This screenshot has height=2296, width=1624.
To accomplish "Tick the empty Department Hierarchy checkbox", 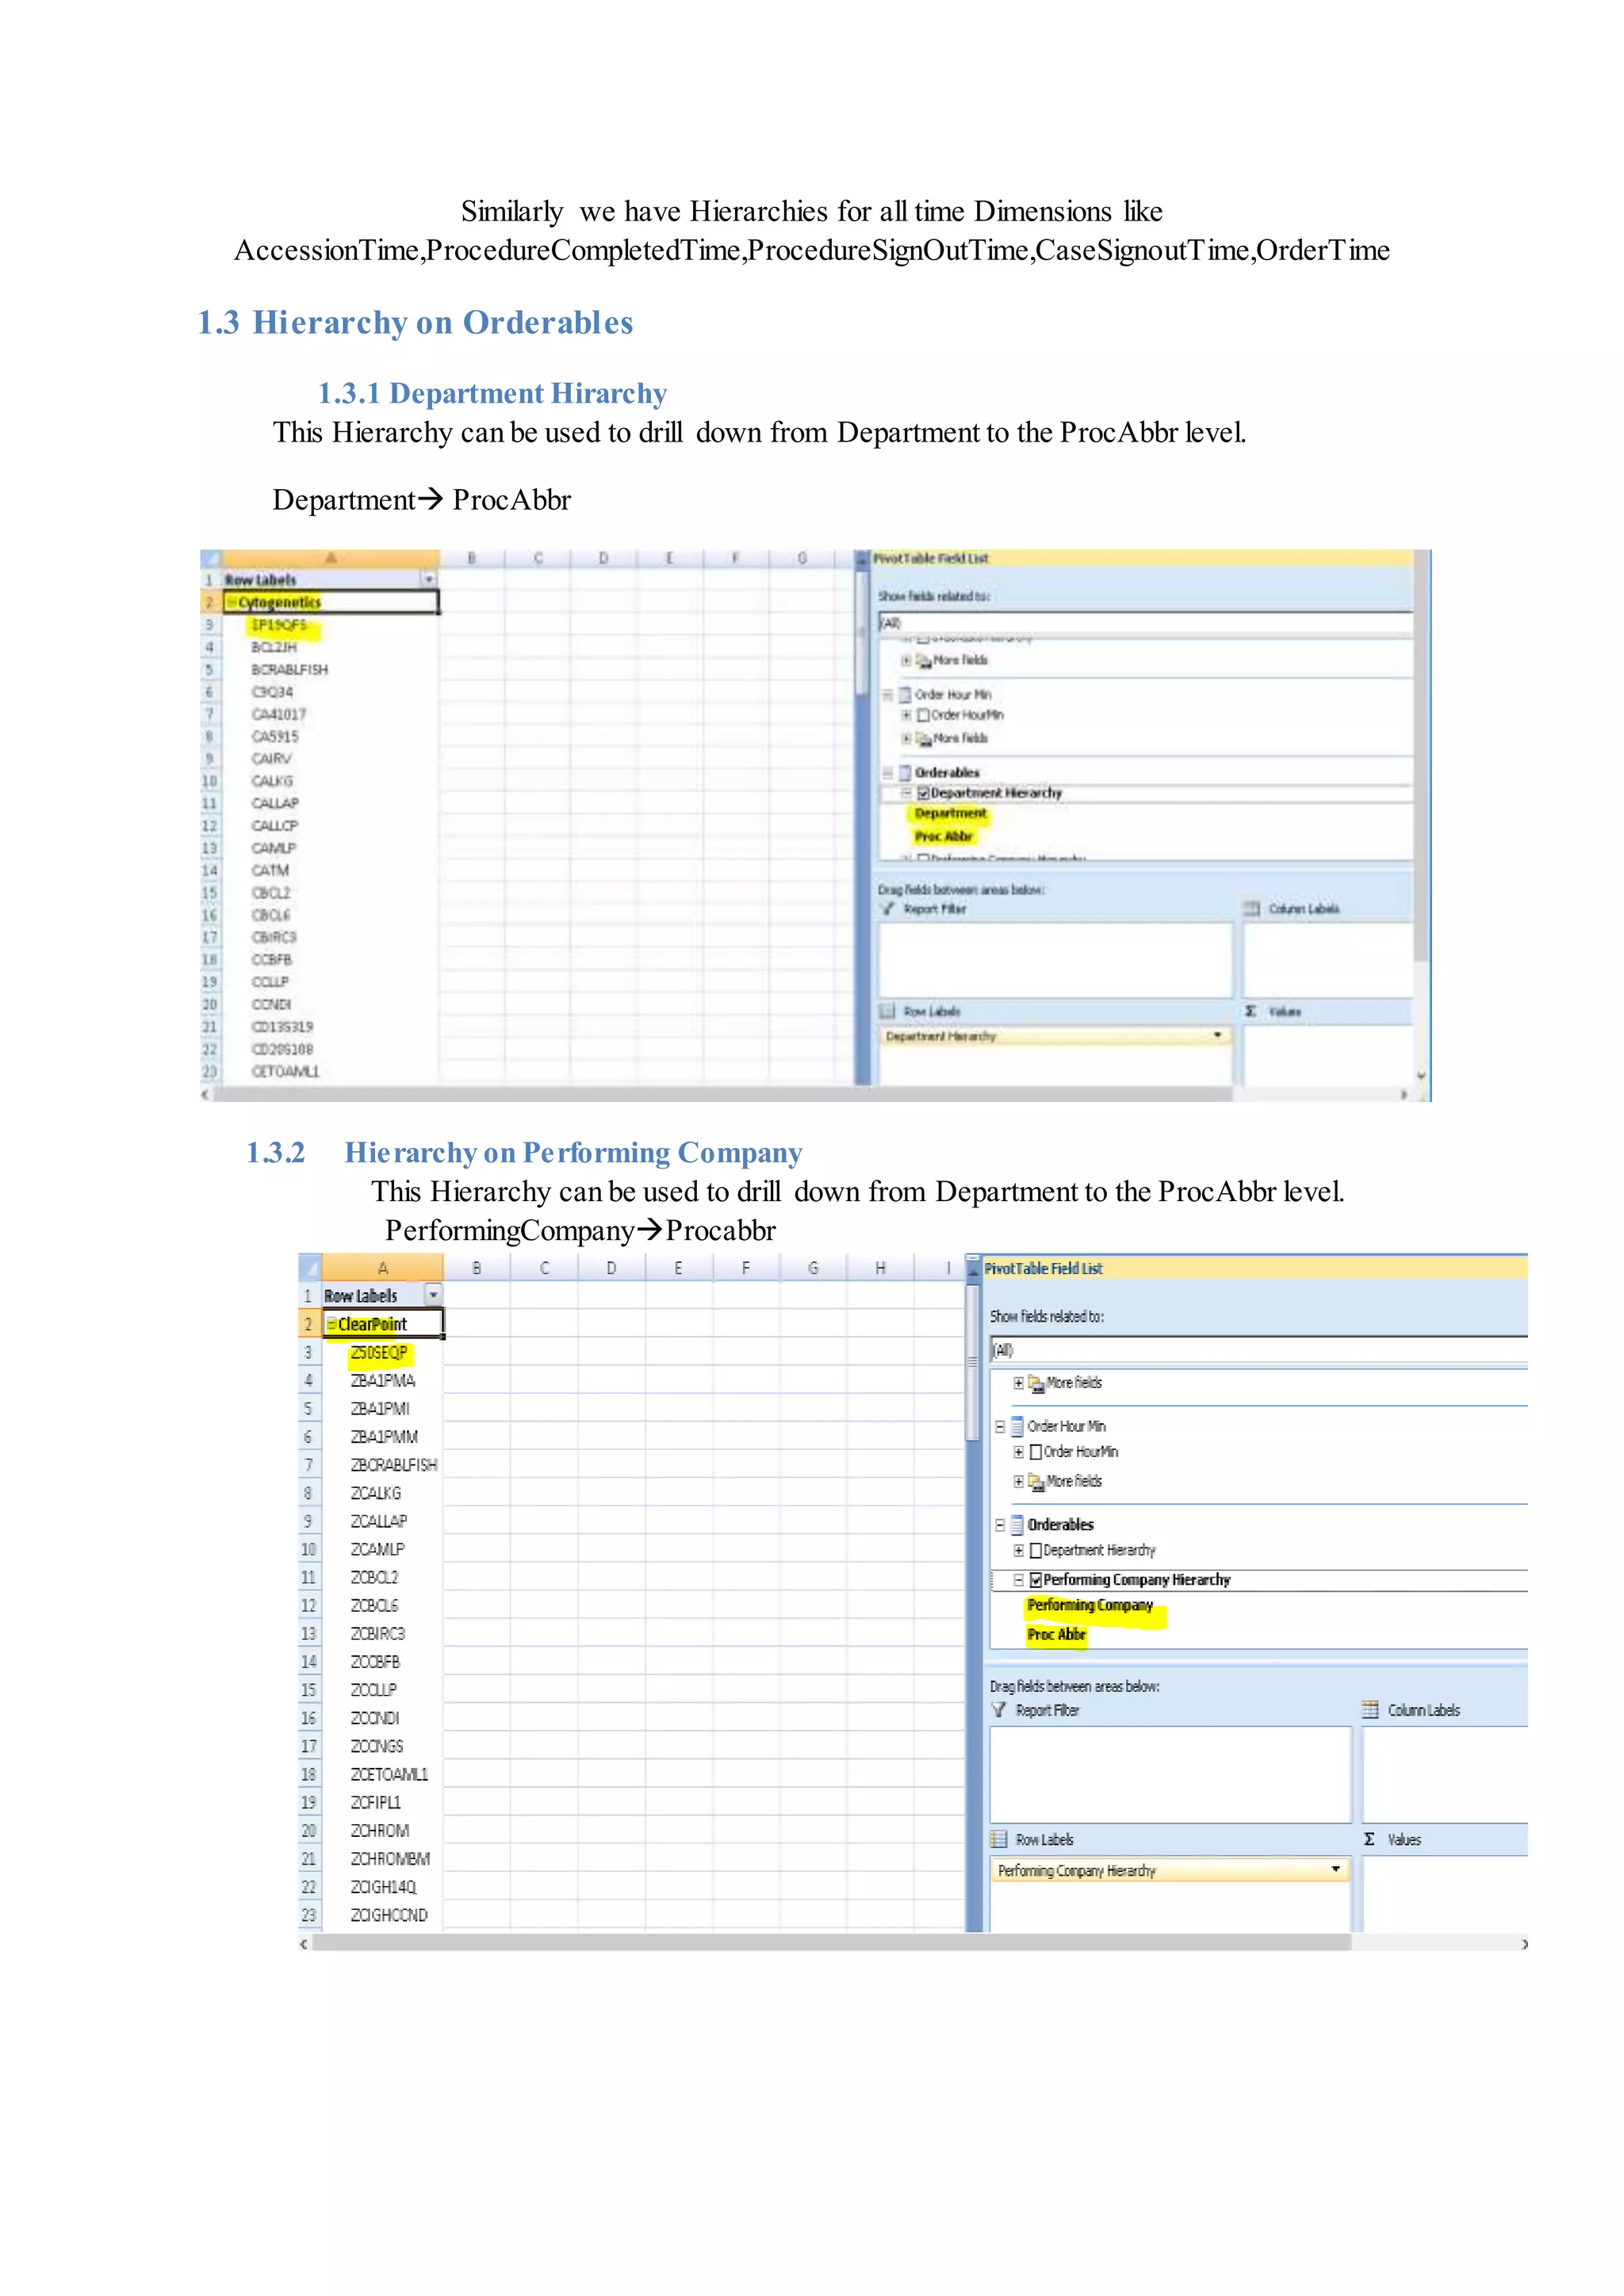I will click(x=1036, y=1551).
